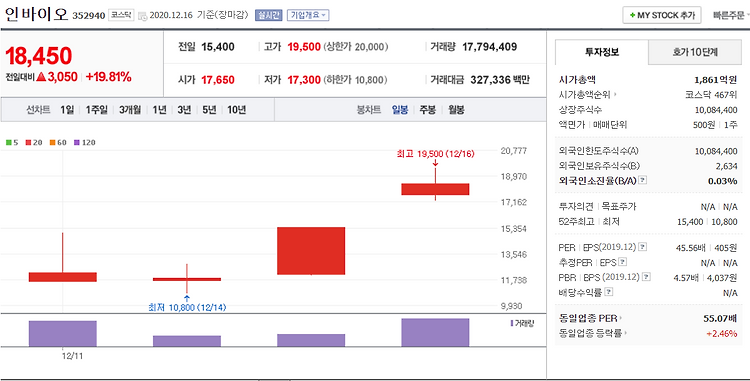Click the orange 60-day moving average legend marker

point(53,142)
